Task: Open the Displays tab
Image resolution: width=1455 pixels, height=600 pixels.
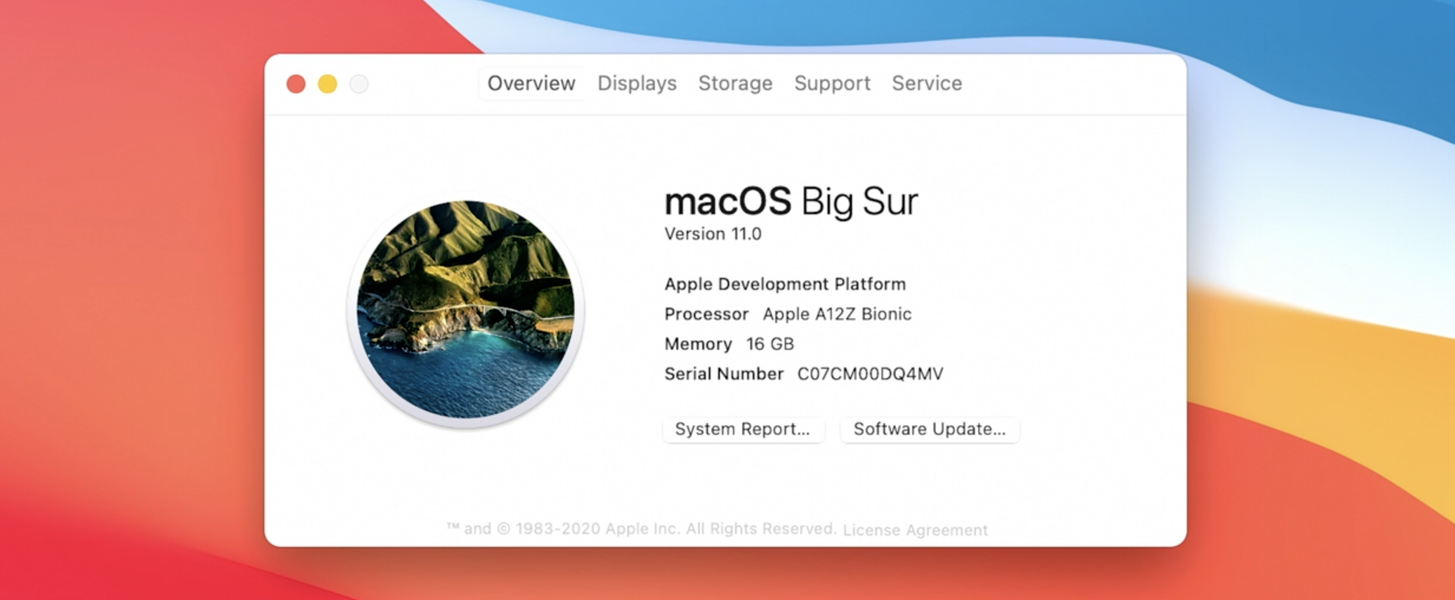Action: [x=637, y=84]
